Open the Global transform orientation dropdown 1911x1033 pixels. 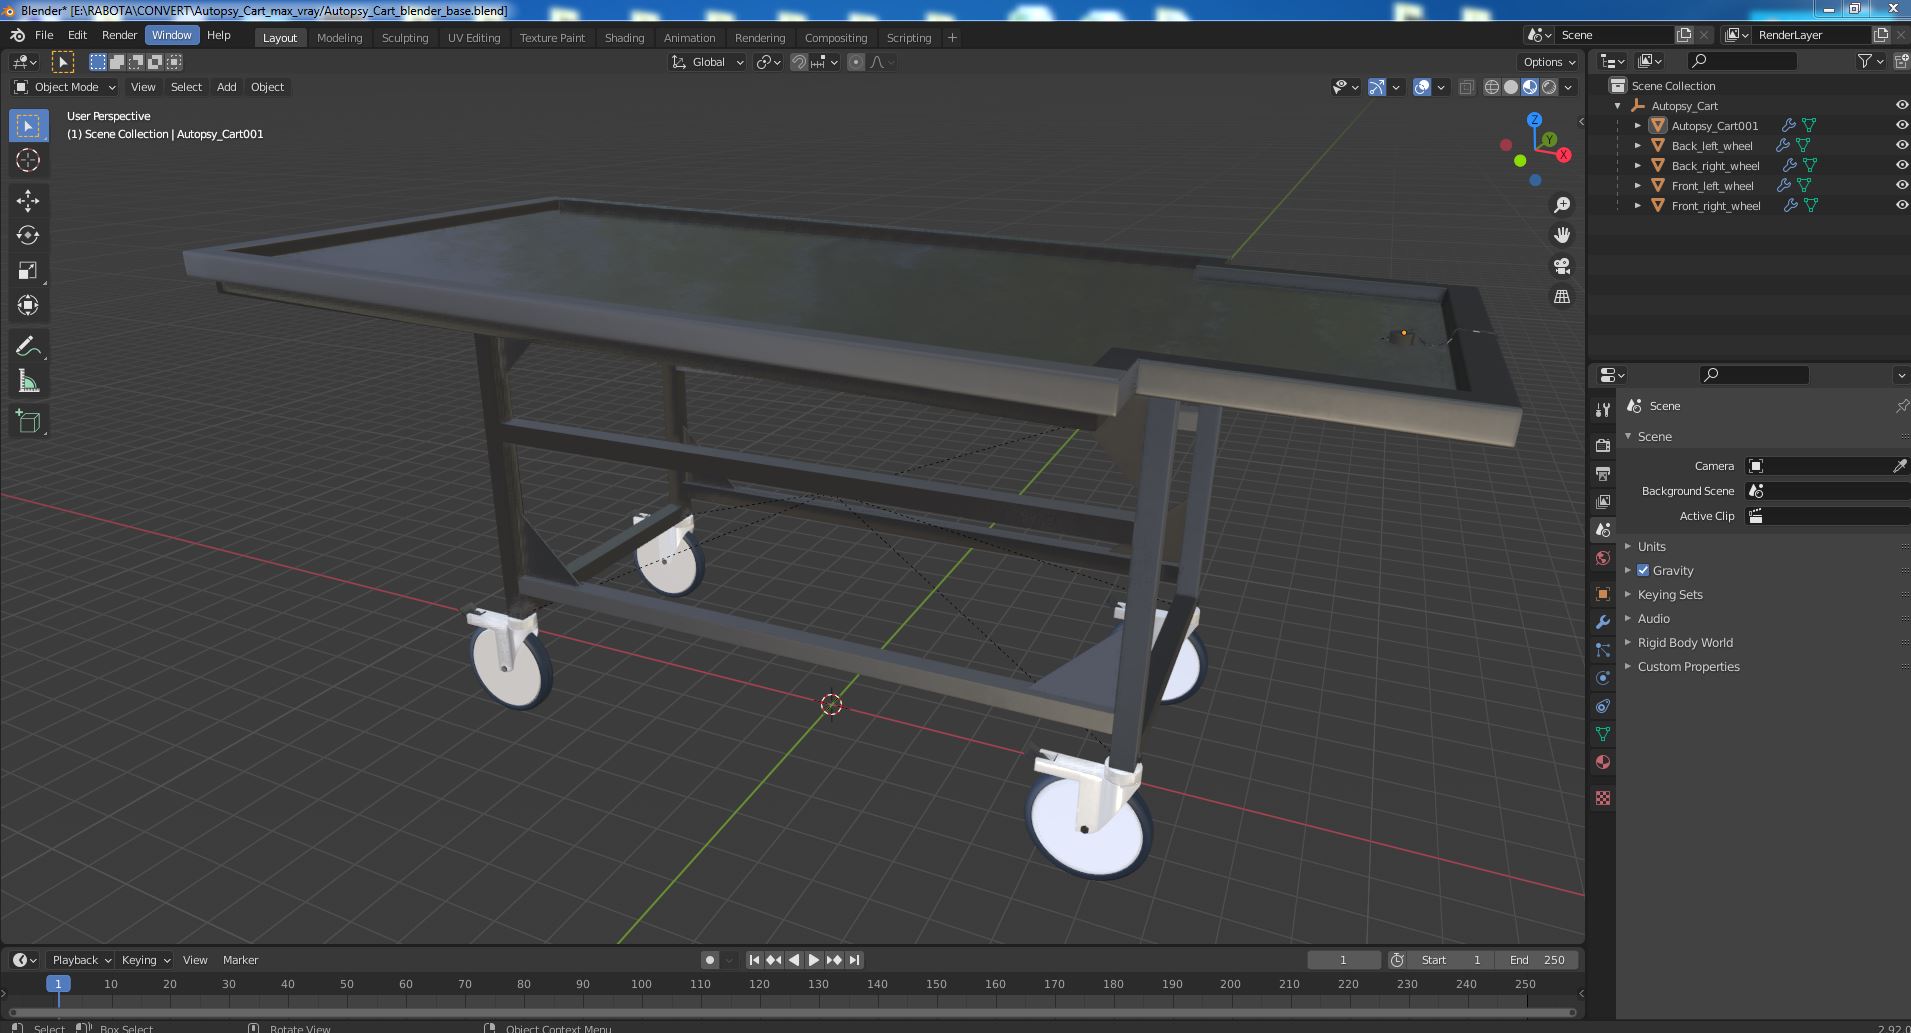pyautogui.click(x=707, y=62)
